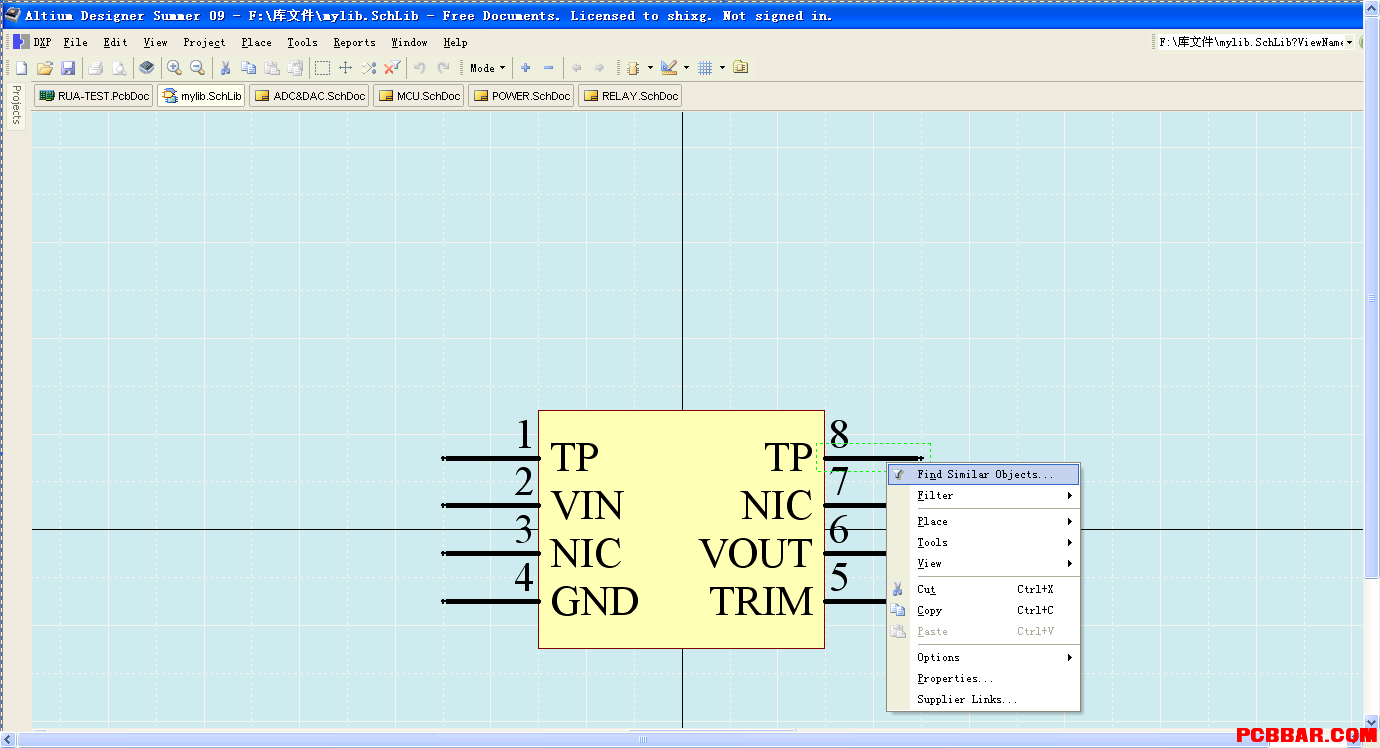Choose Supplier Links in the context menu
This screenshot has height=748, width=1380.
coord(984,700)
